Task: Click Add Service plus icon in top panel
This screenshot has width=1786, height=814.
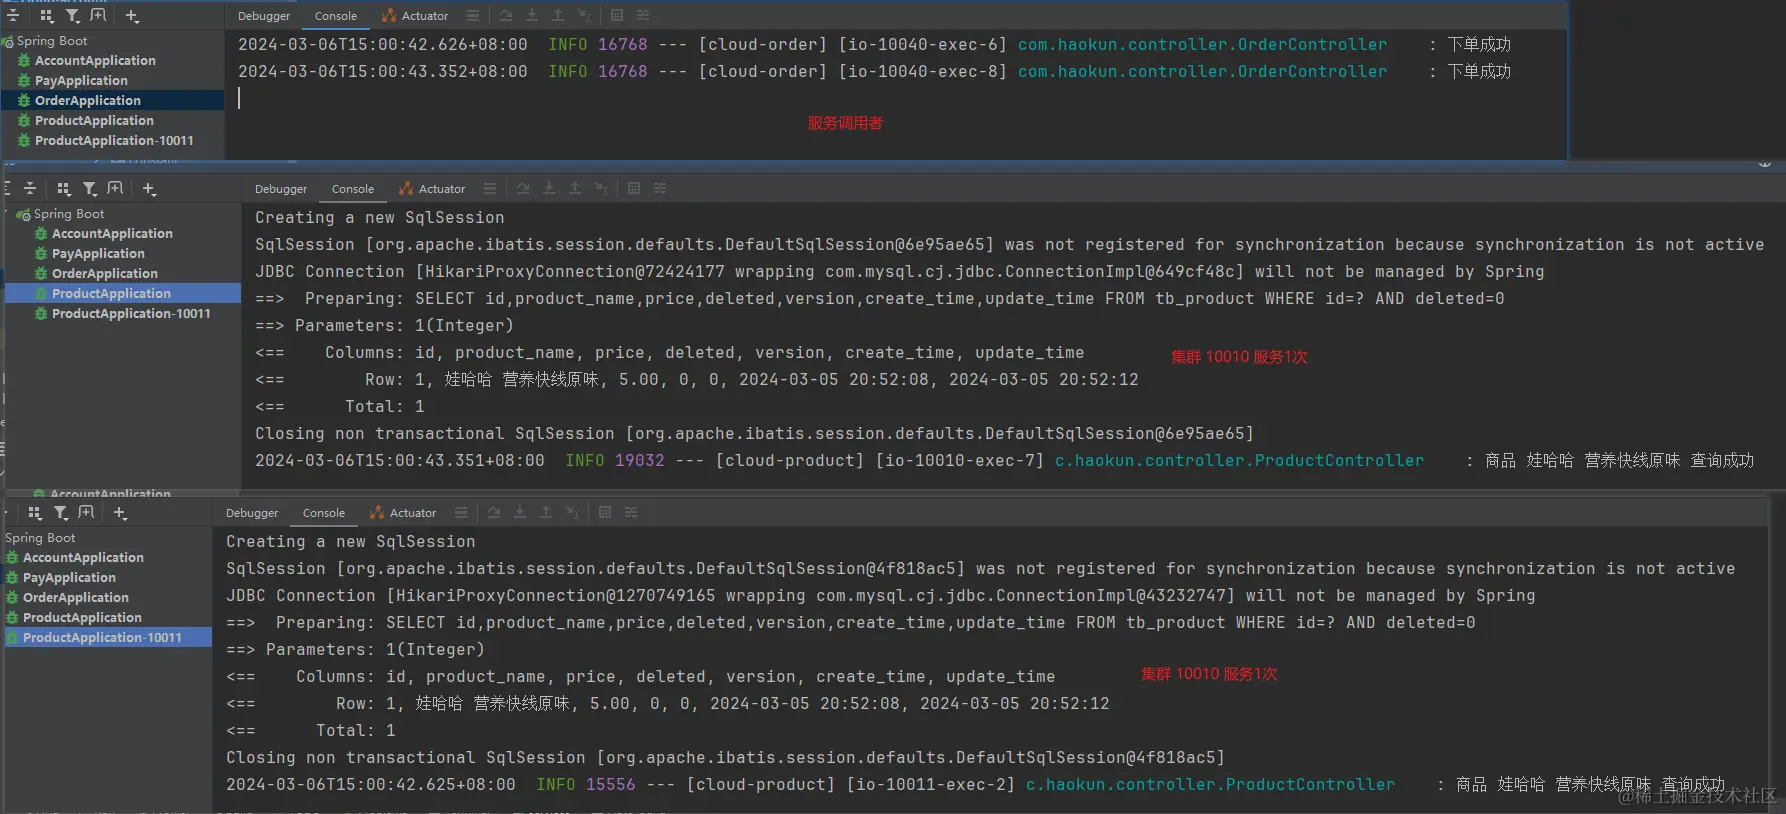Action: 132,16
